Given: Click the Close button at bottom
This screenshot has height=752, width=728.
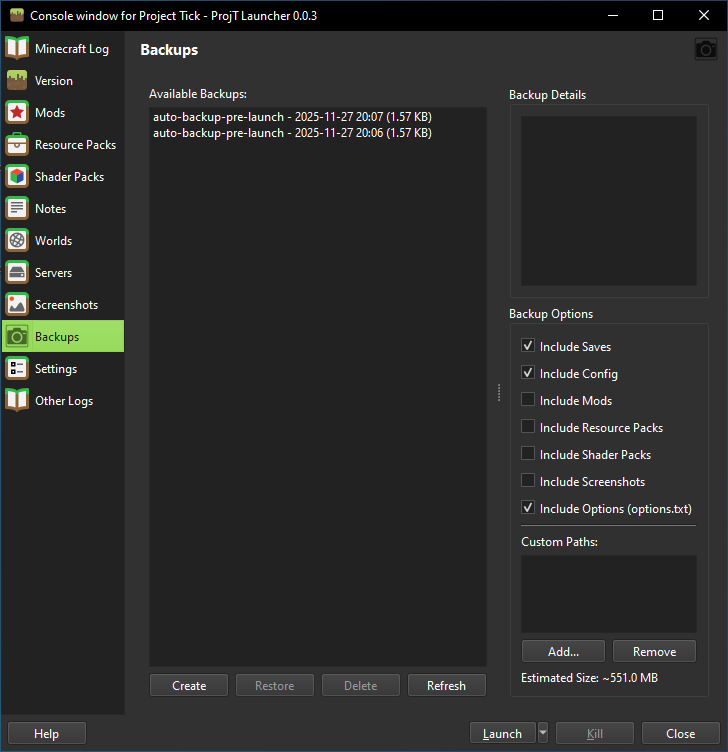Looking at the screenshot, I should click(681, 733).
